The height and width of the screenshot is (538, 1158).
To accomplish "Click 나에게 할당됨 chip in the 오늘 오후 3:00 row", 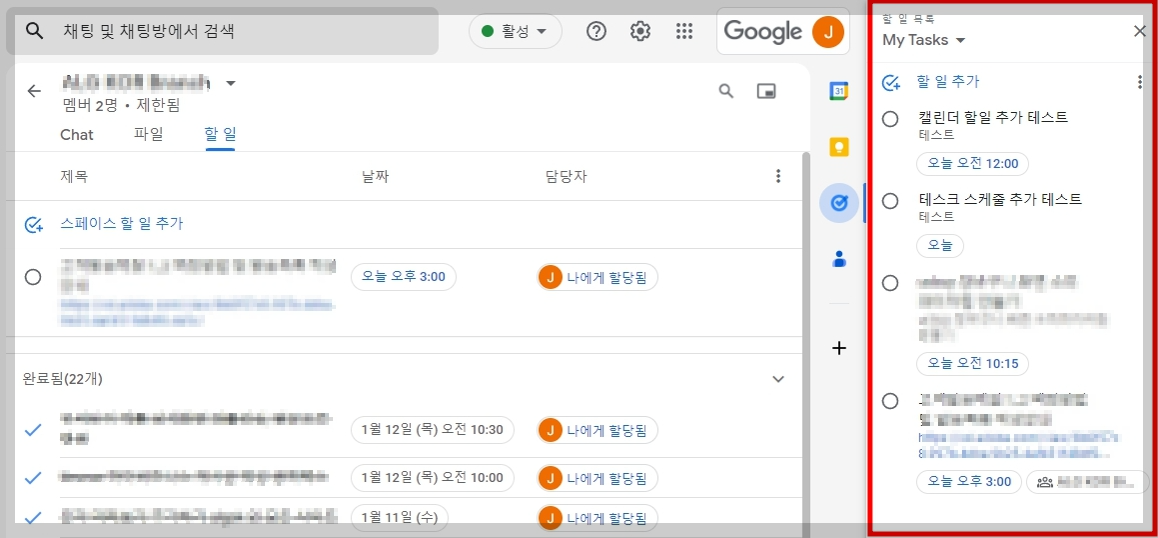I will (597, 277).
